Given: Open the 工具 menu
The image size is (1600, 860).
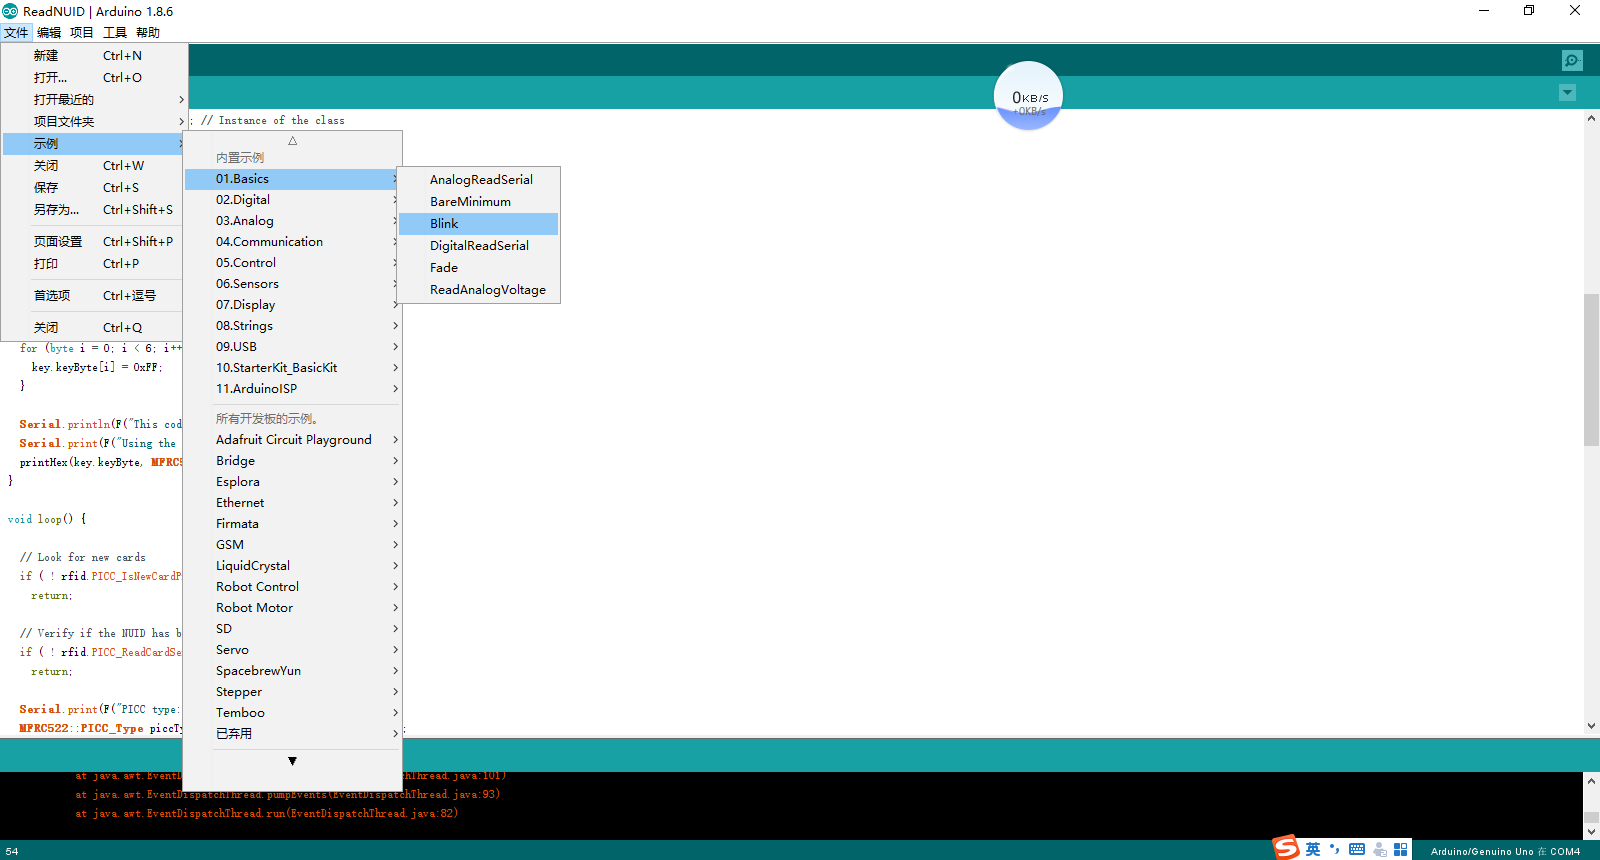Looking at the screenshot, I should tap(115, 33).
